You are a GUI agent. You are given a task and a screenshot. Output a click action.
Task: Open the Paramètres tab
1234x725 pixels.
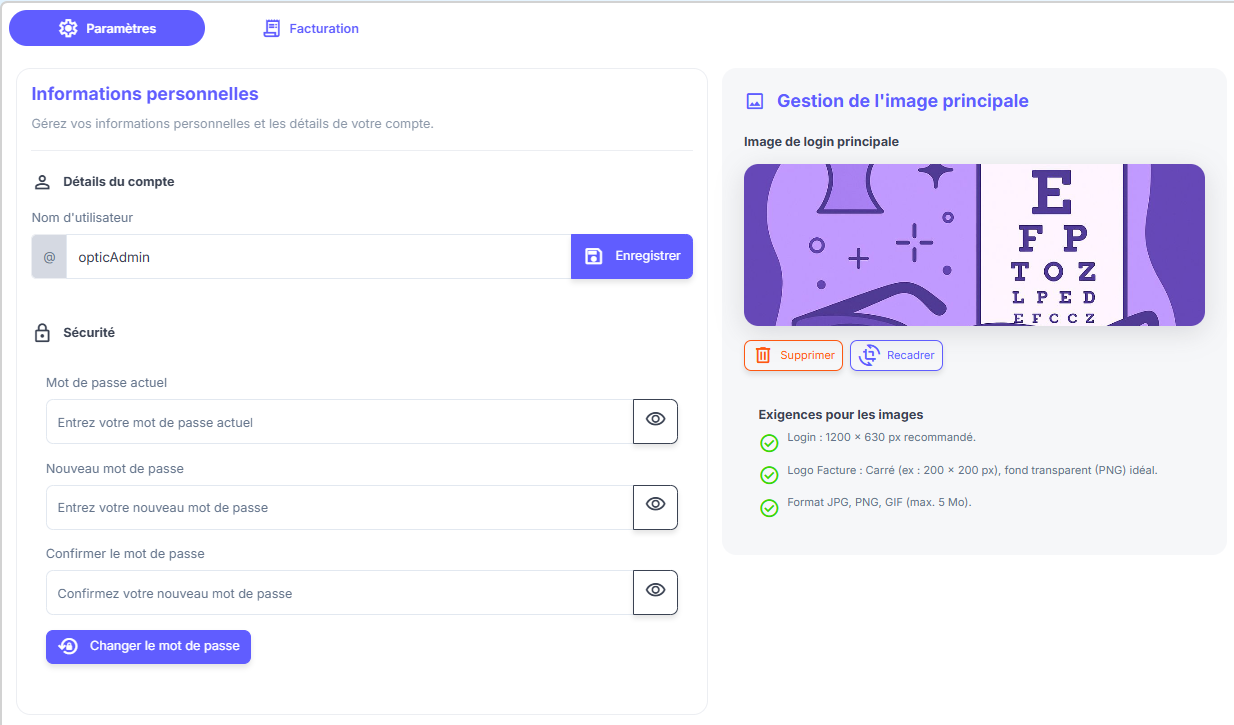pos(107,28)
